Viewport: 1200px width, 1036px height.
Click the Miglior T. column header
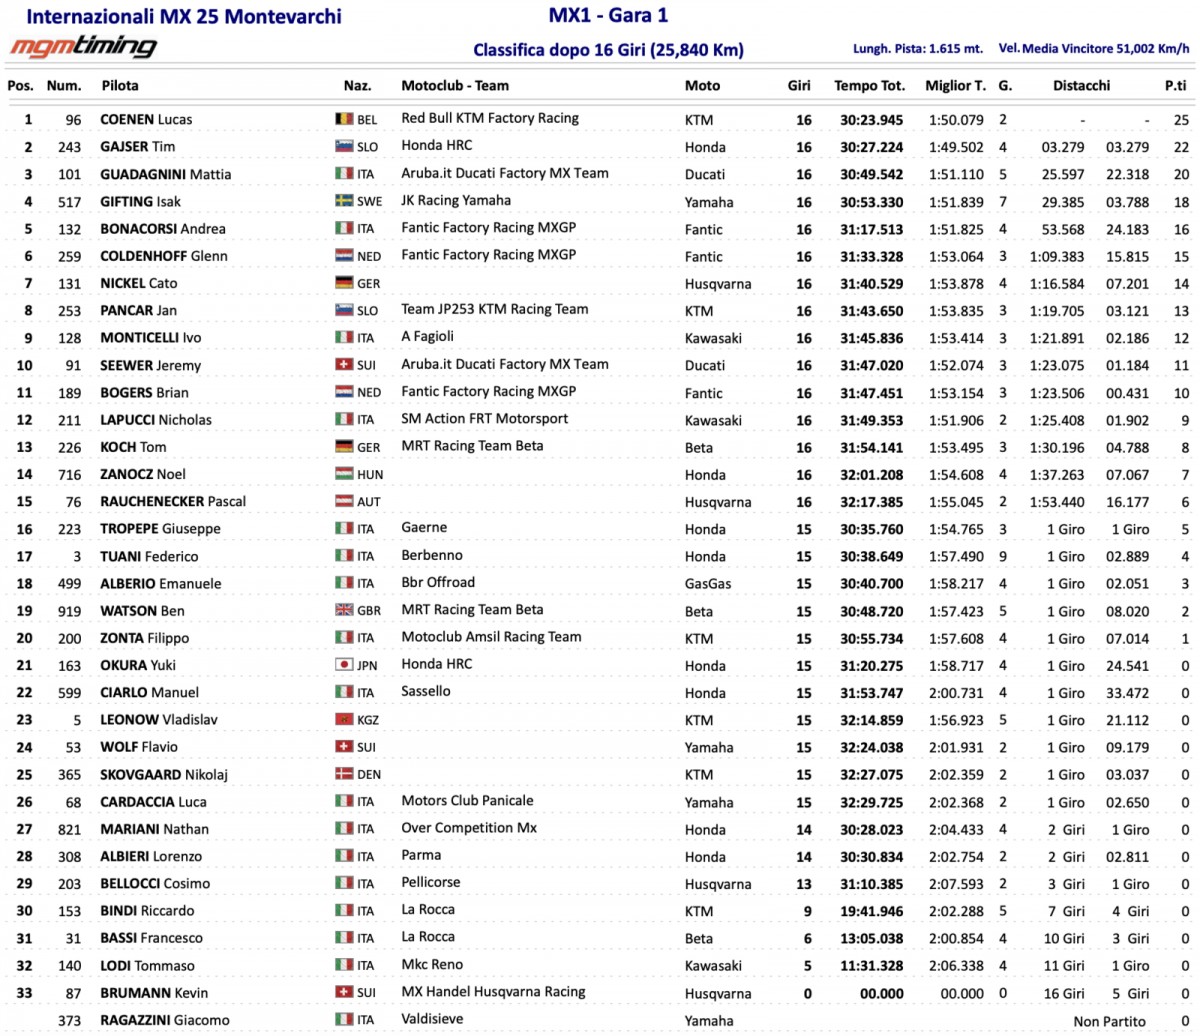point(955,86)
